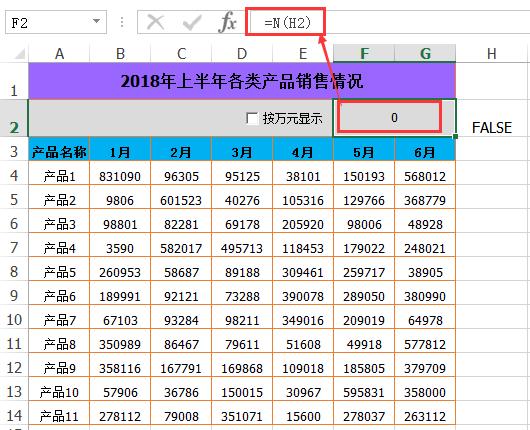Click cell with value 495713
This screenshot has height=430, width=530.
[242, 245]
